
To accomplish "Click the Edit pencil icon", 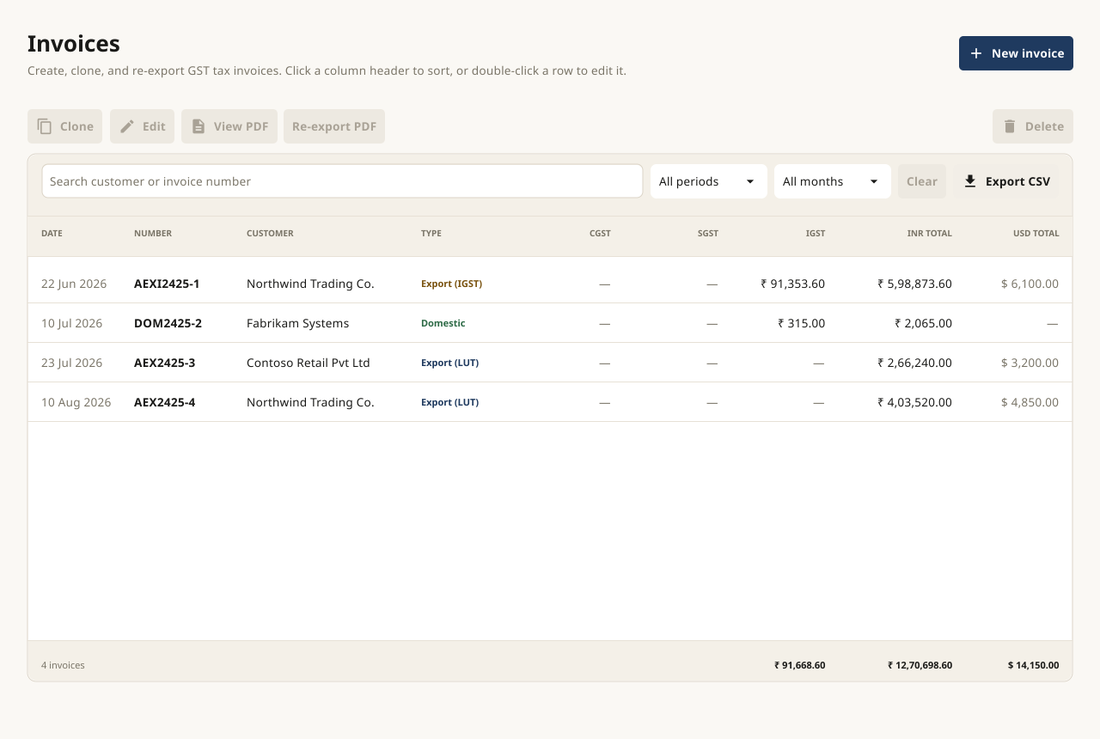I will 127,126.
